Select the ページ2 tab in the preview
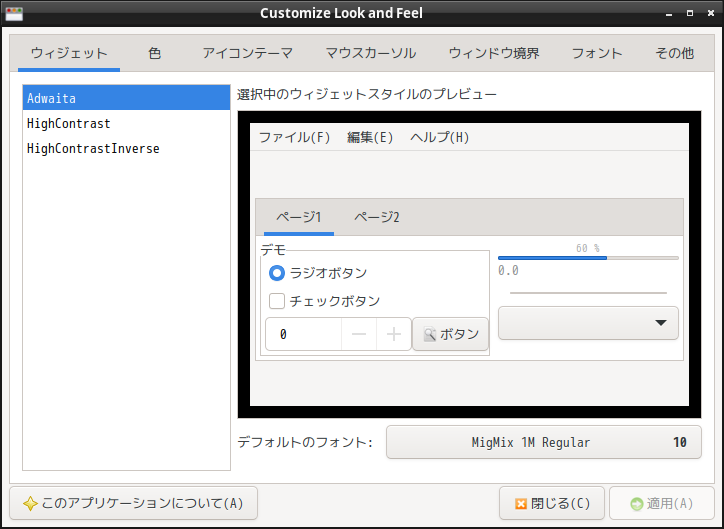This screenshot has width=724, height=529. pyautogui.click(x=377, y=217)
